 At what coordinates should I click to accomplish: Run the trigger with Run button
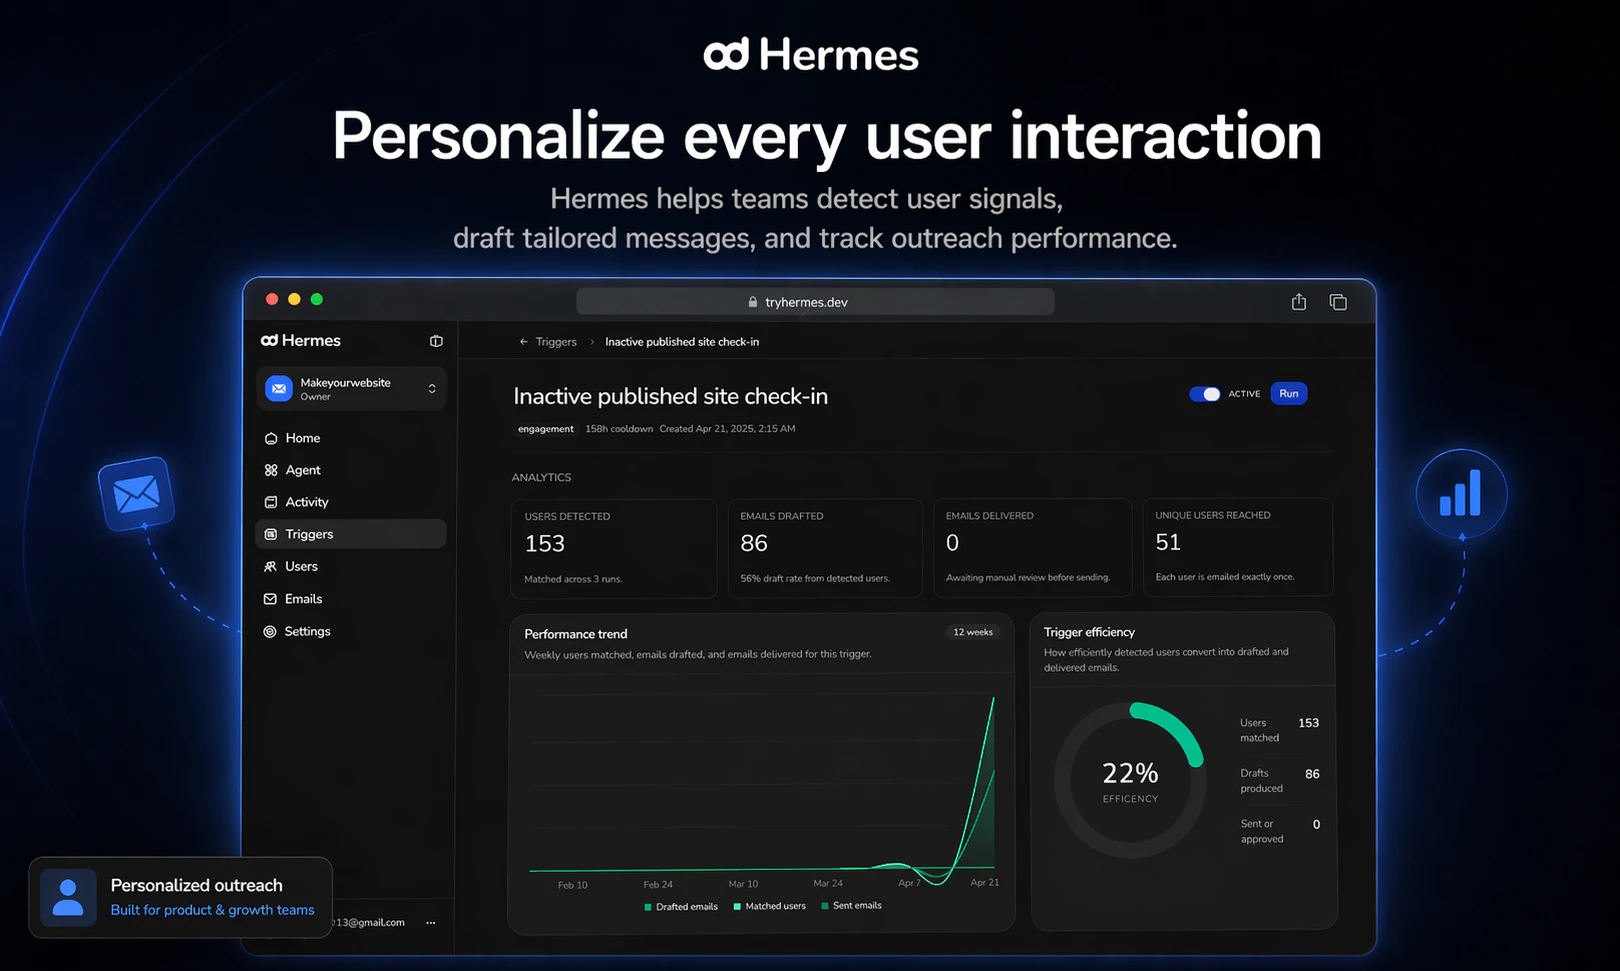click(1289, 394)
